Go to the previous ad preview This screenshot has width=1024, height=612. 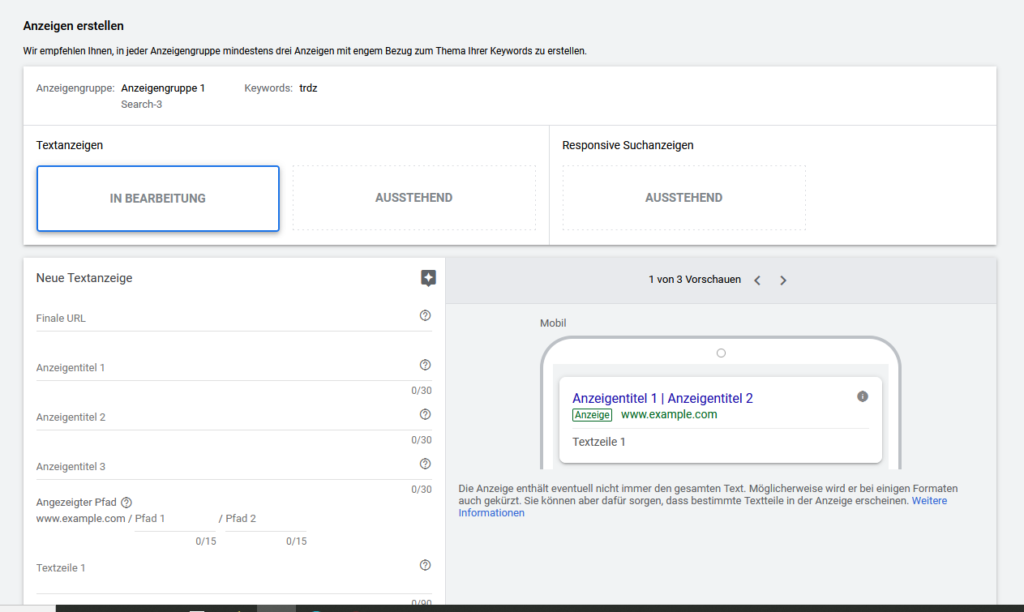point(757,281)
